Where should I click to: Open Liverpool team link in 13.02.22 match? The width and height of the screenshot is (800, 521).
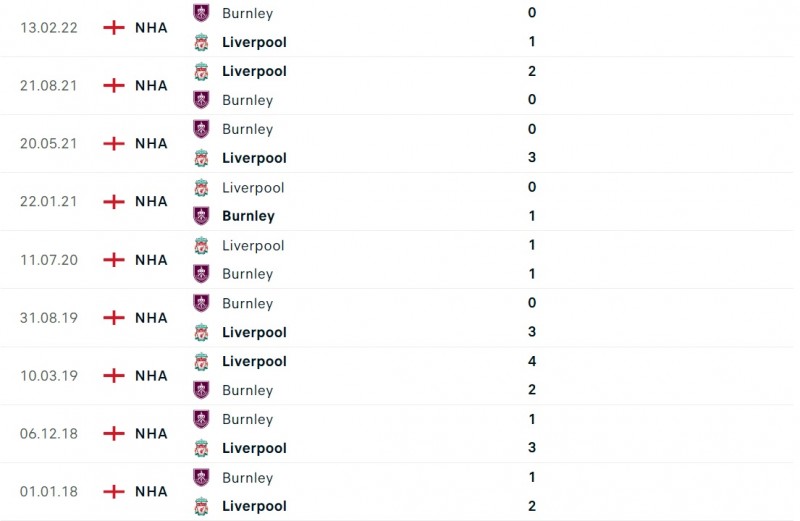254,42
